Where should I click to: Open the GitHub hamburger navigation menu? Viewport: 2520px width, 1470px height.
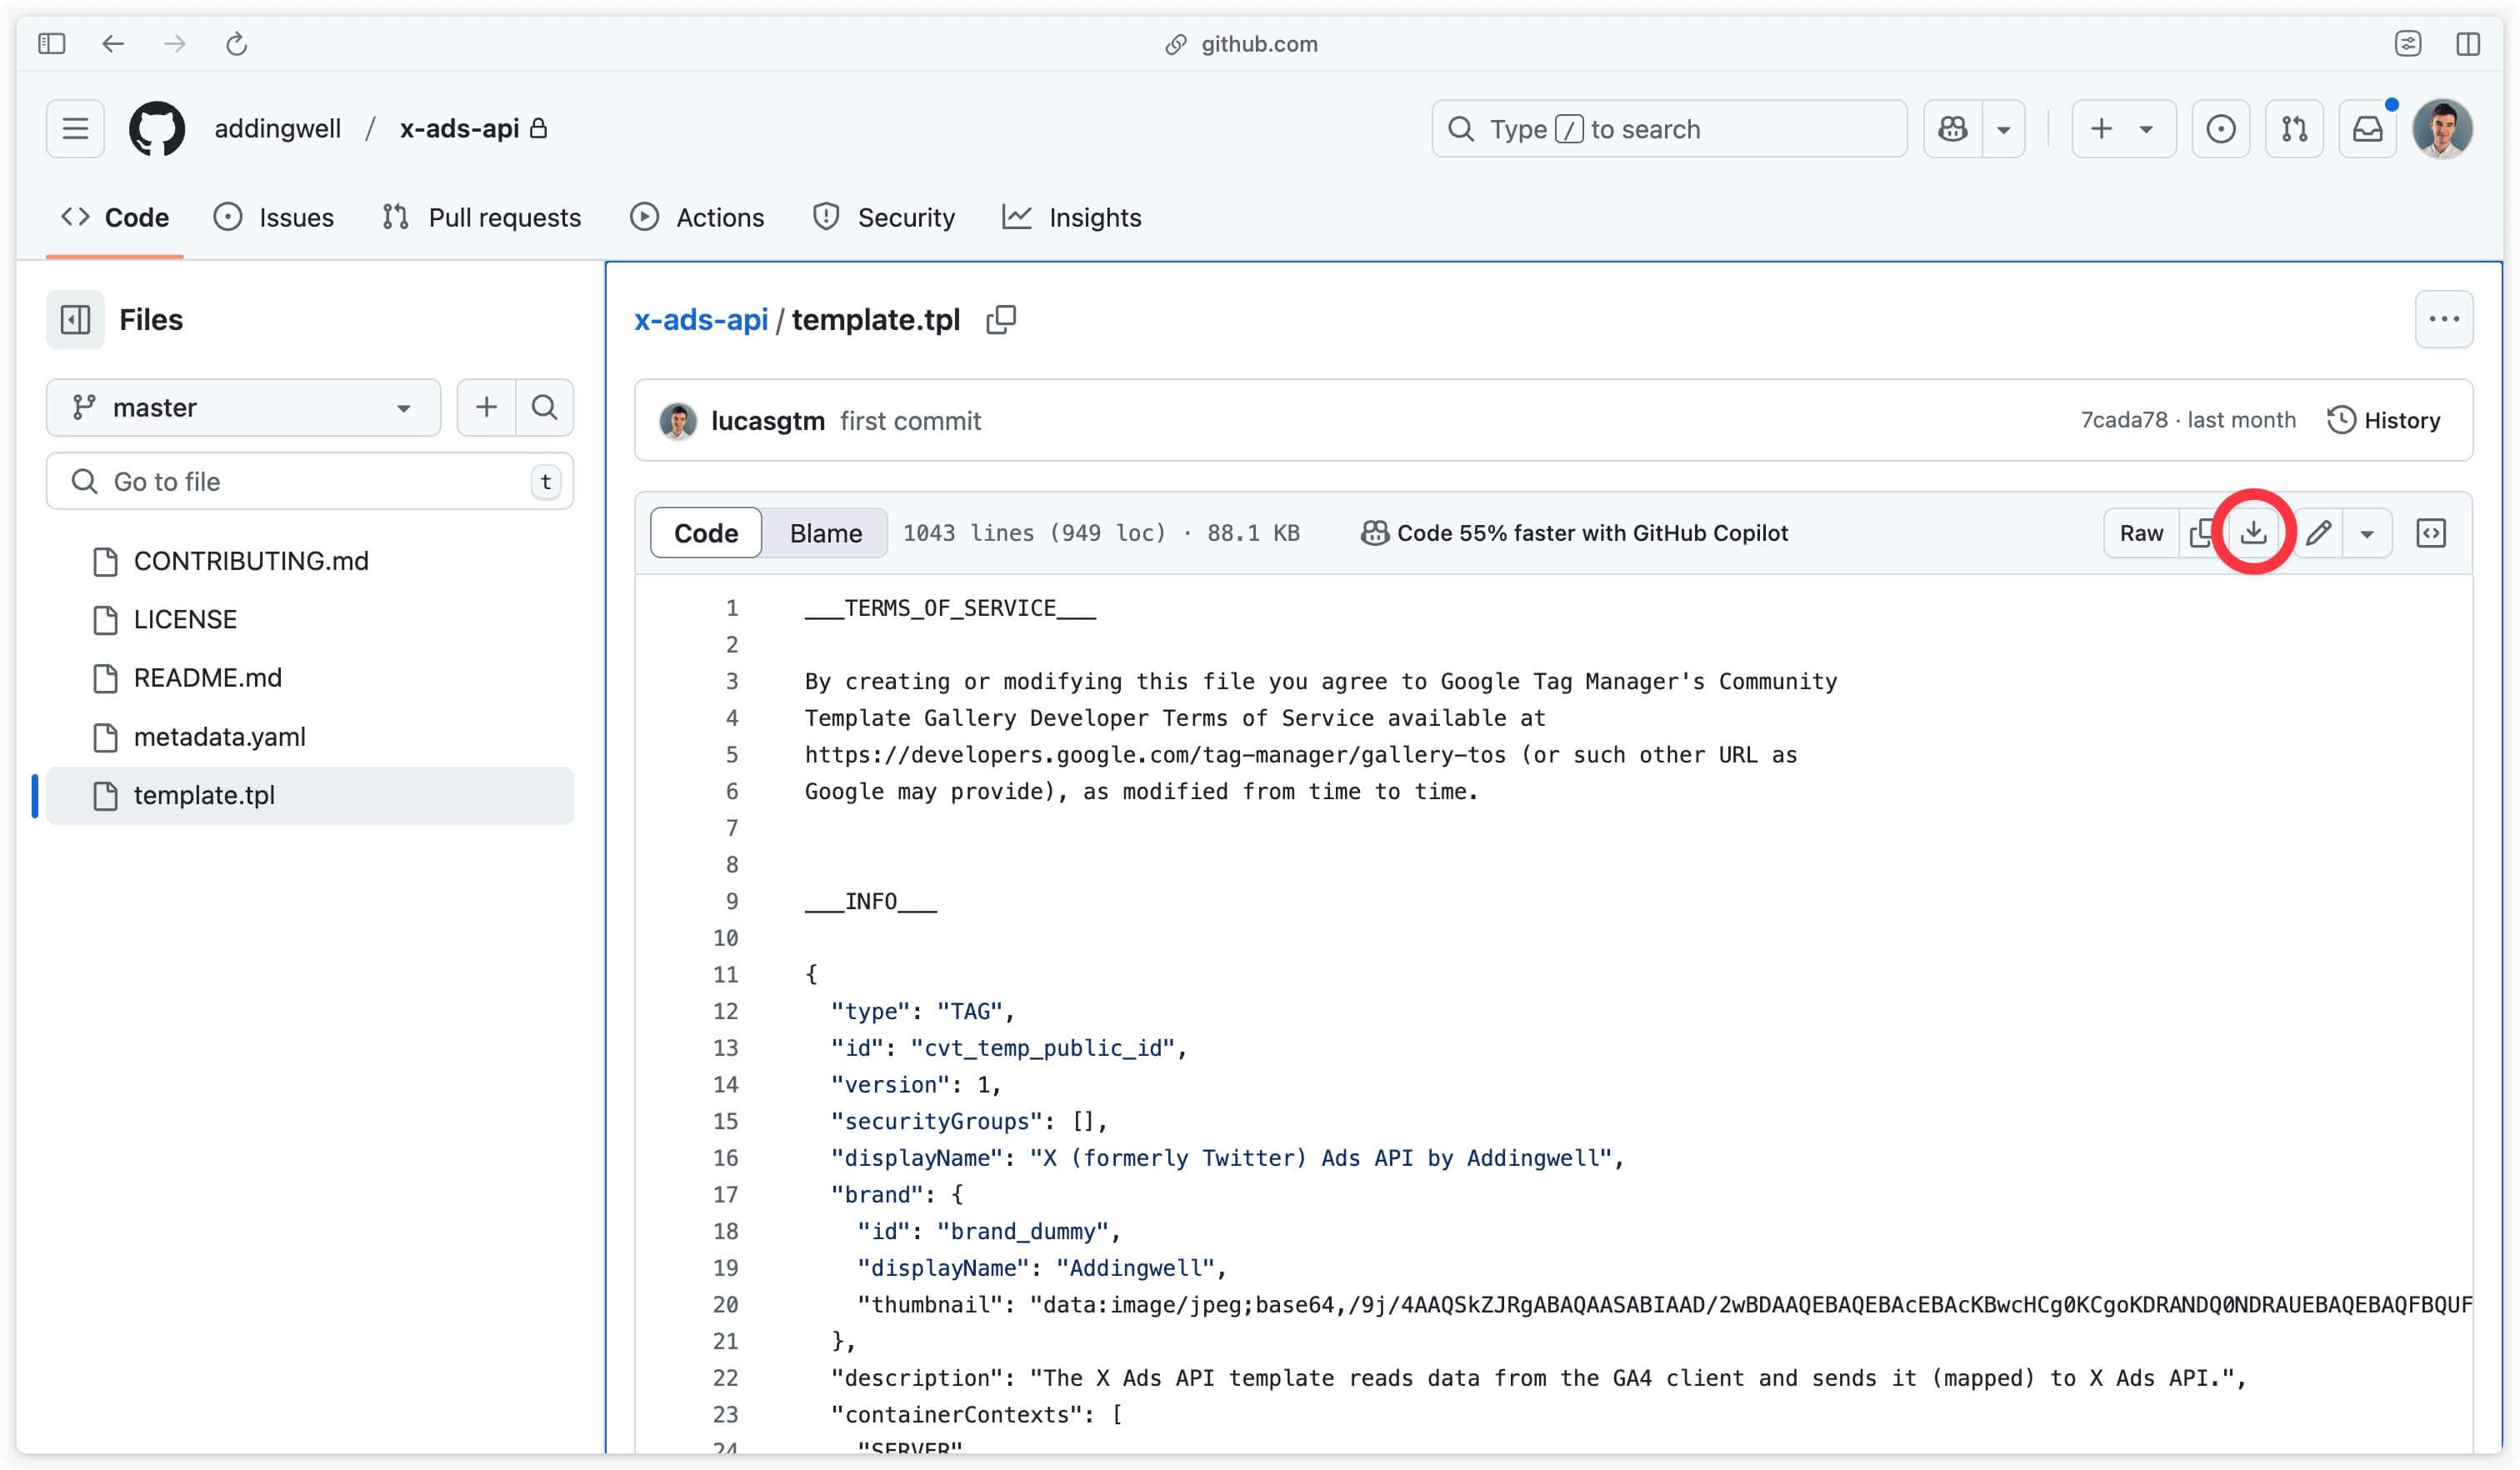[75, 129]
